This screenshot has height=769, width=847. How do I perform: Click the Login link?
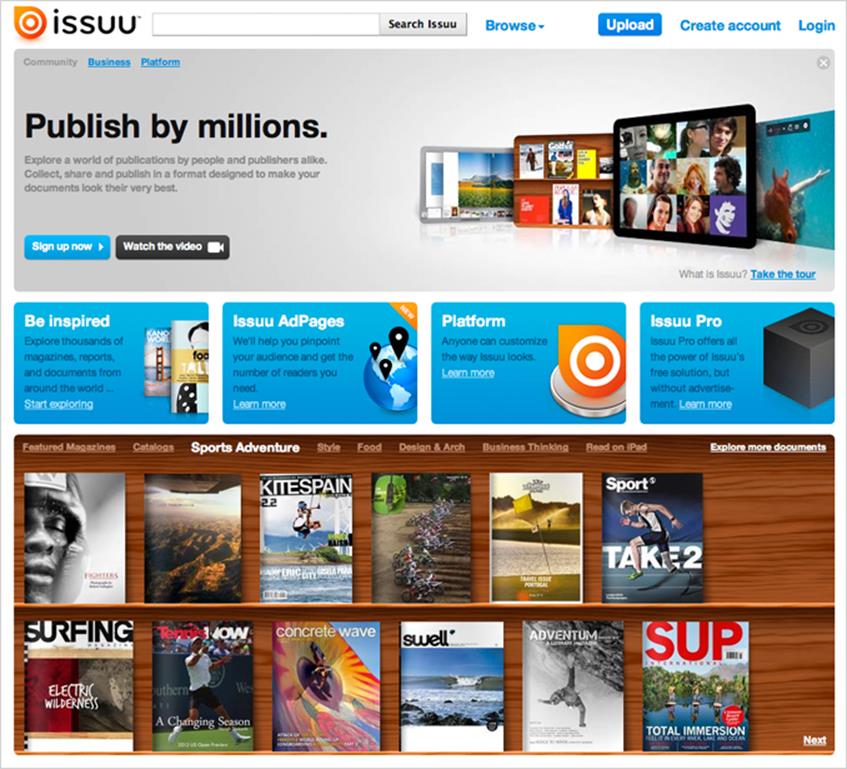816,25
